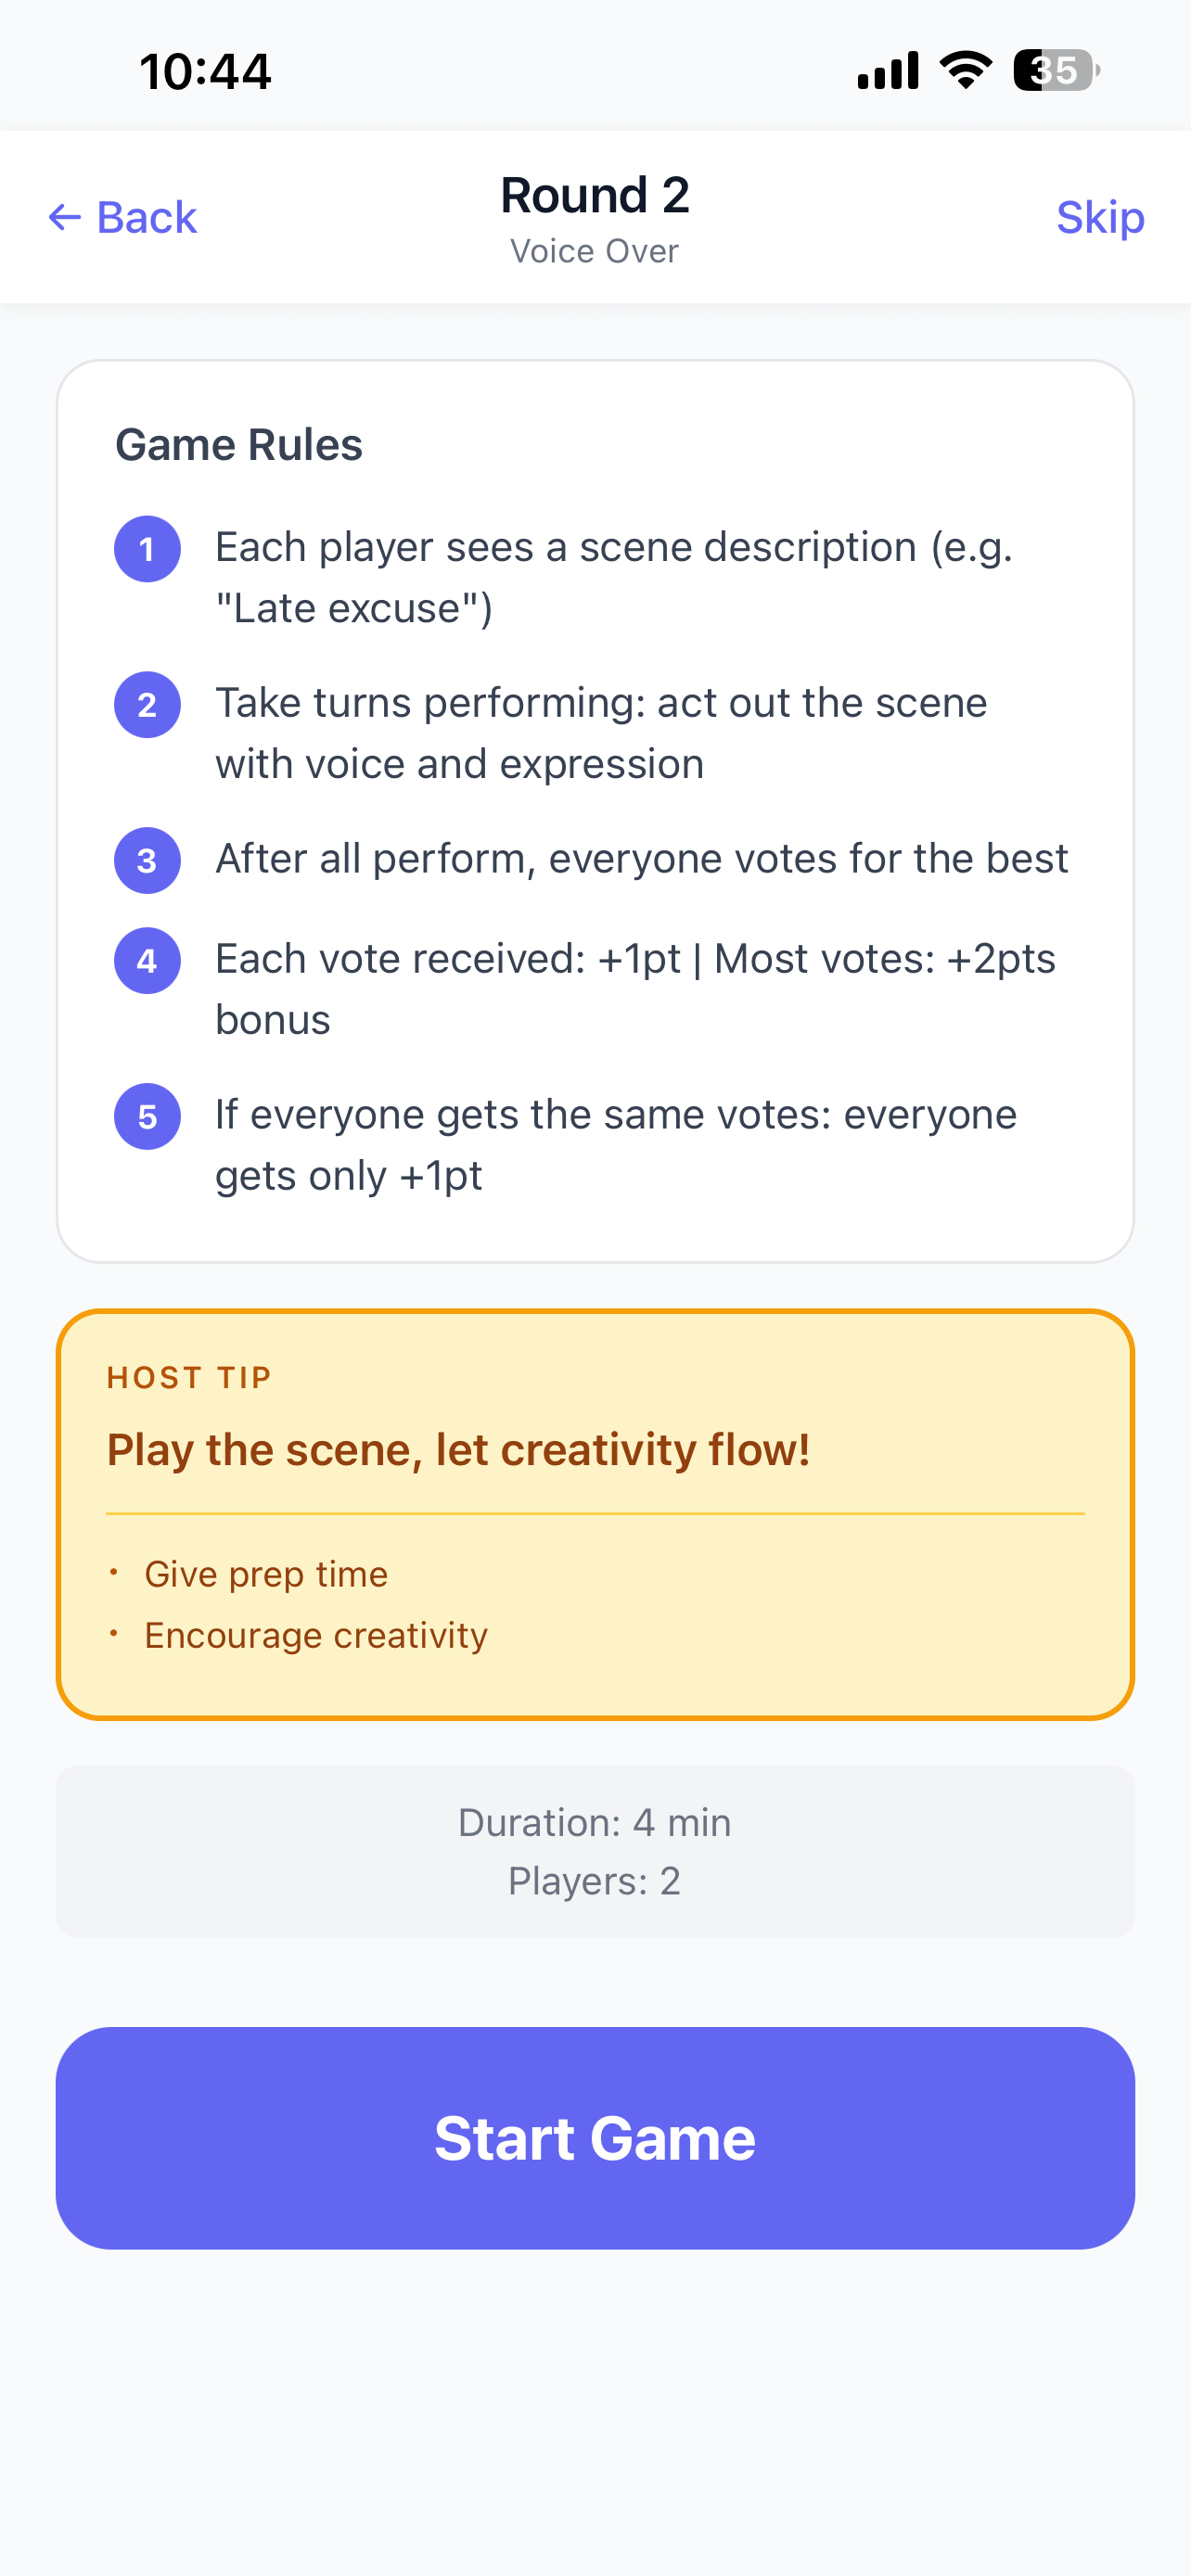Tap the number 3 rule badge

pos(147,860)
